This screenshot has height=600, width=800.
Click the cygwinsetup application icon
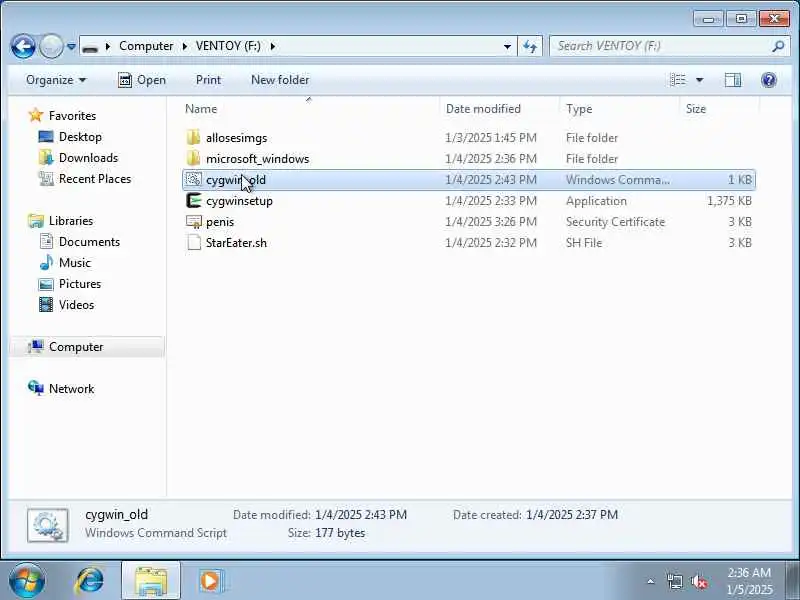[x=193, y=201]
